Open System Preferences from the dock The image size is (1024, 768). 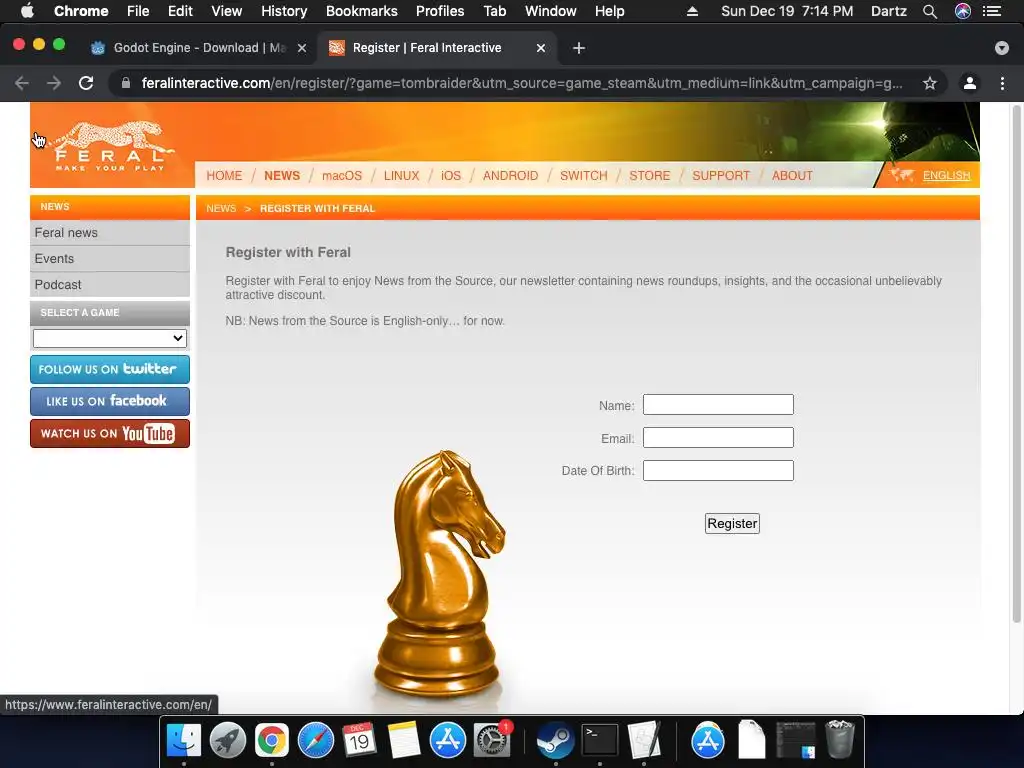491,740
